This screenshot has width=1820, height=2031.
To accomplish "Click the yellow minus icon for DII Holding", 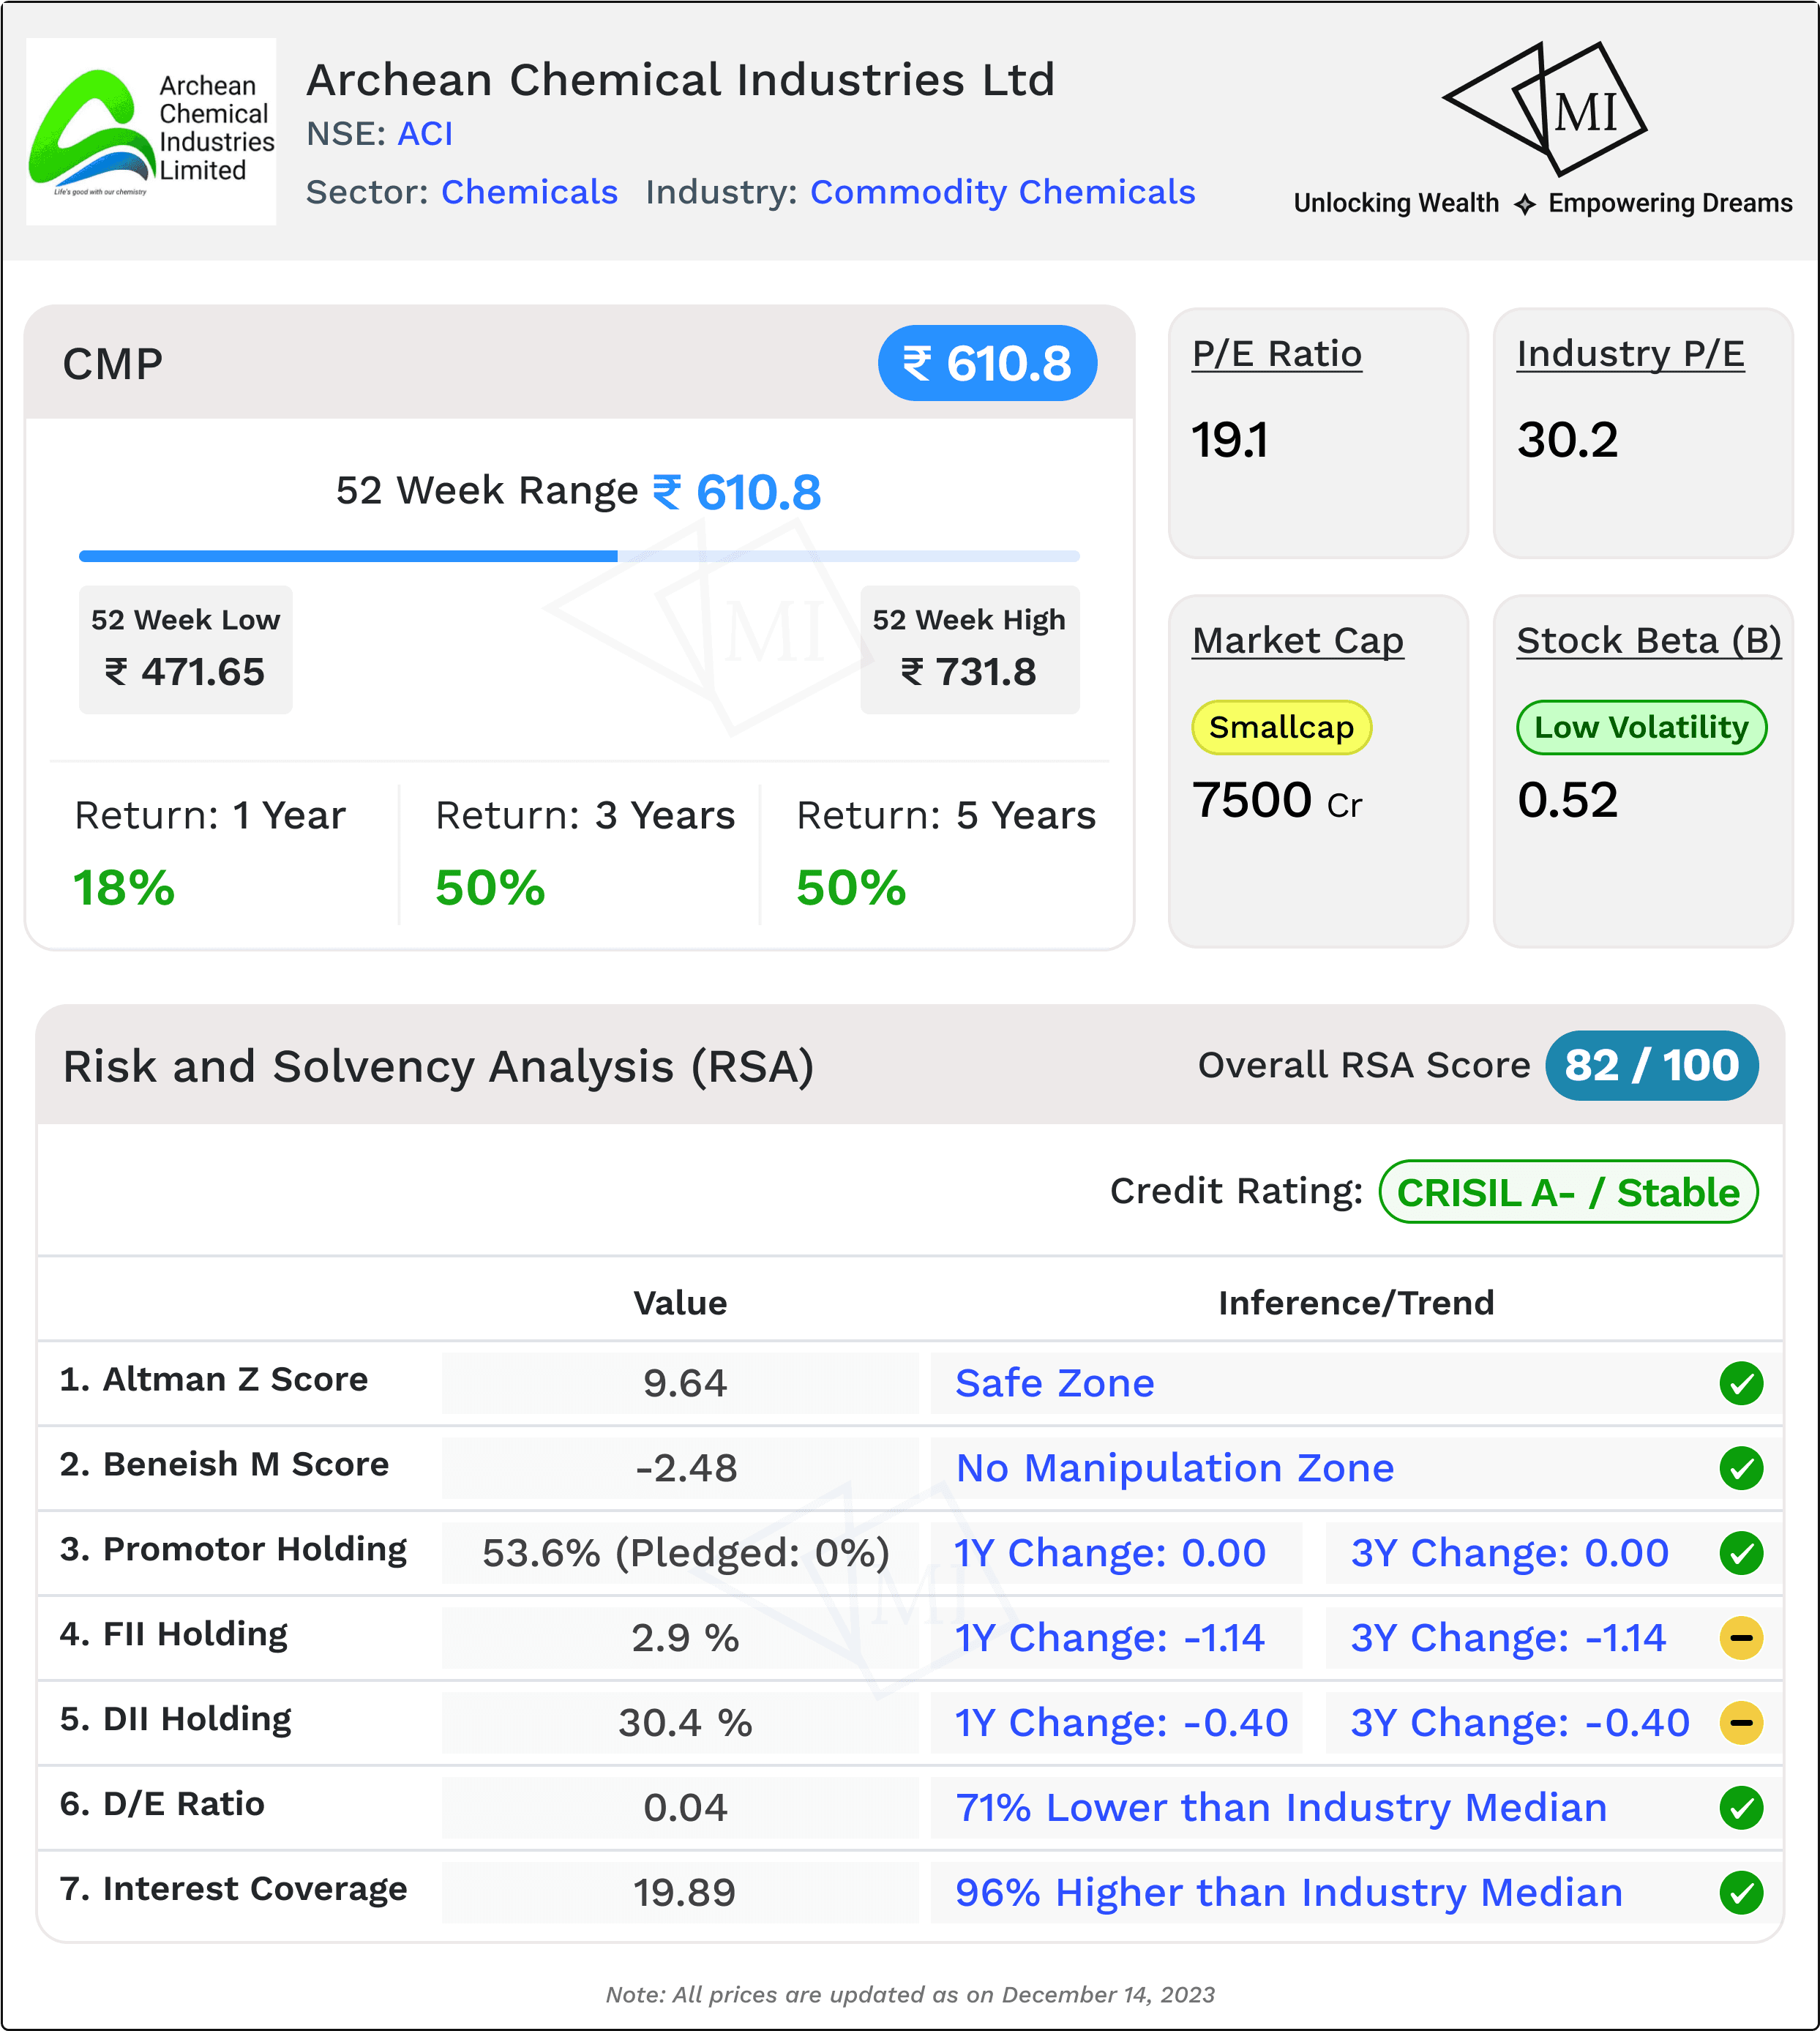I will 1741,1723.
